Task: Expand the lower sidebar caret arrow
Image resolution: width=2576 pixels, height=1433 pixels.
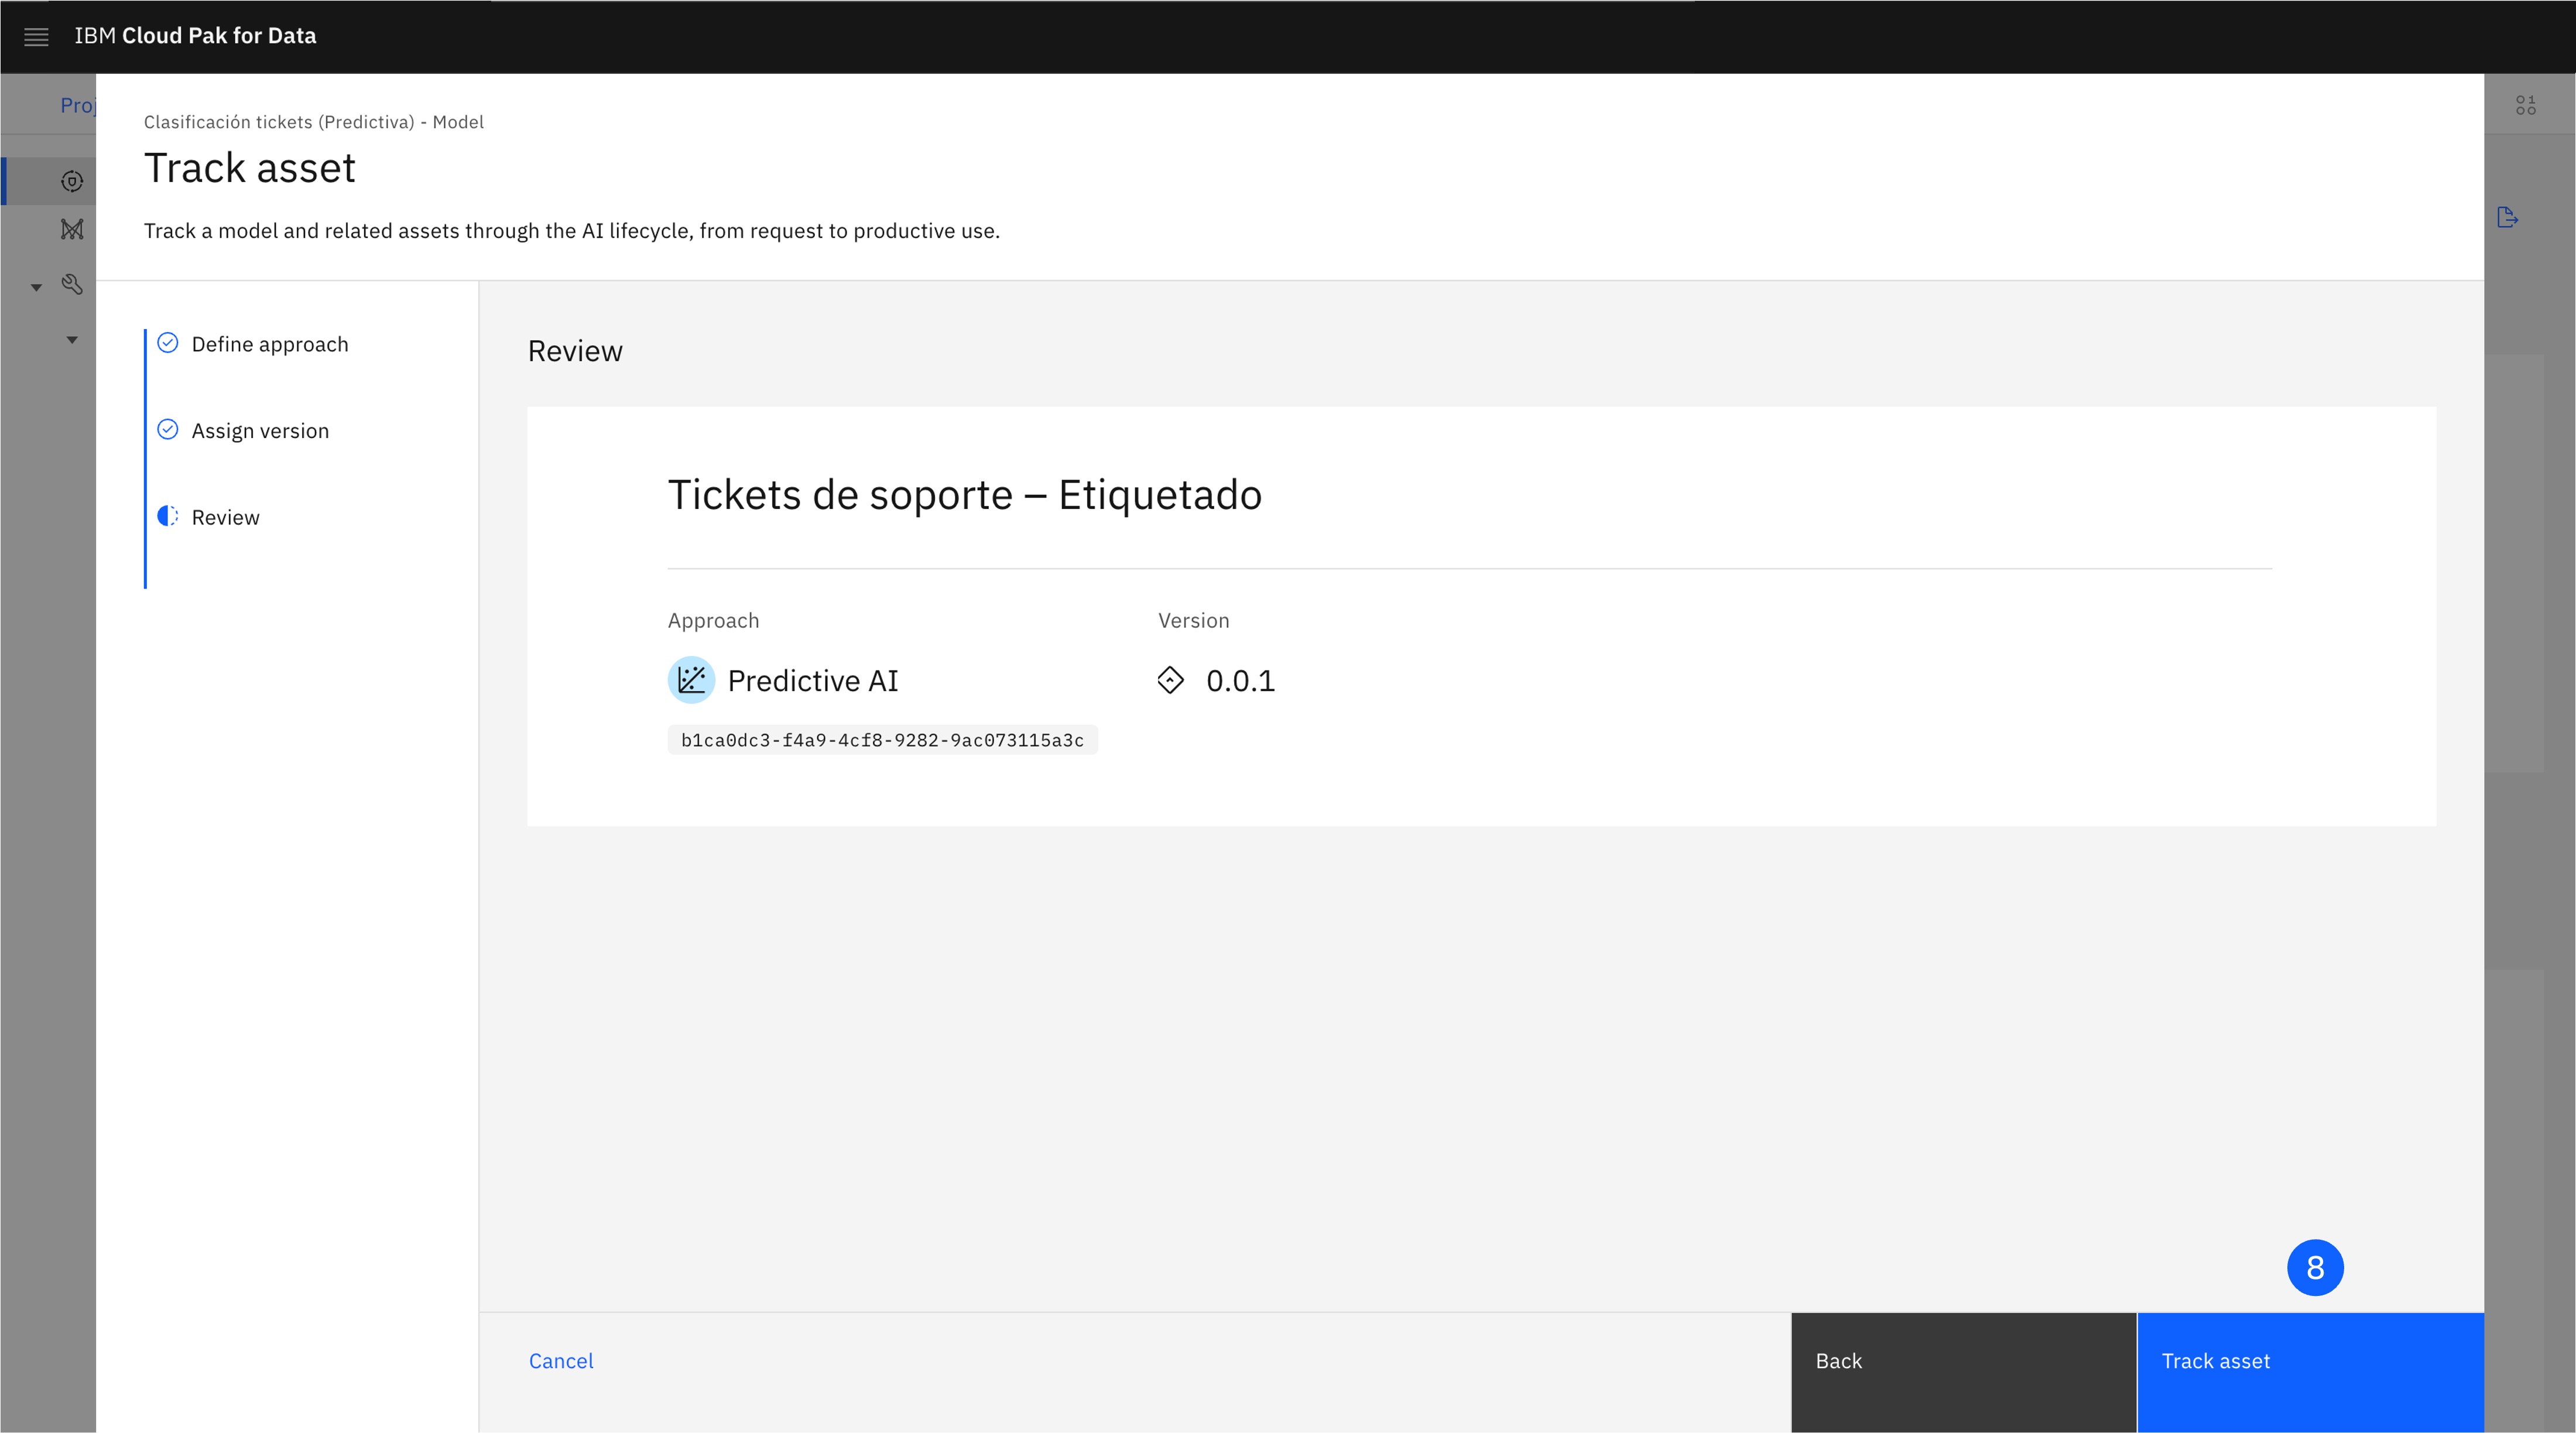Action: click(72, 340)
